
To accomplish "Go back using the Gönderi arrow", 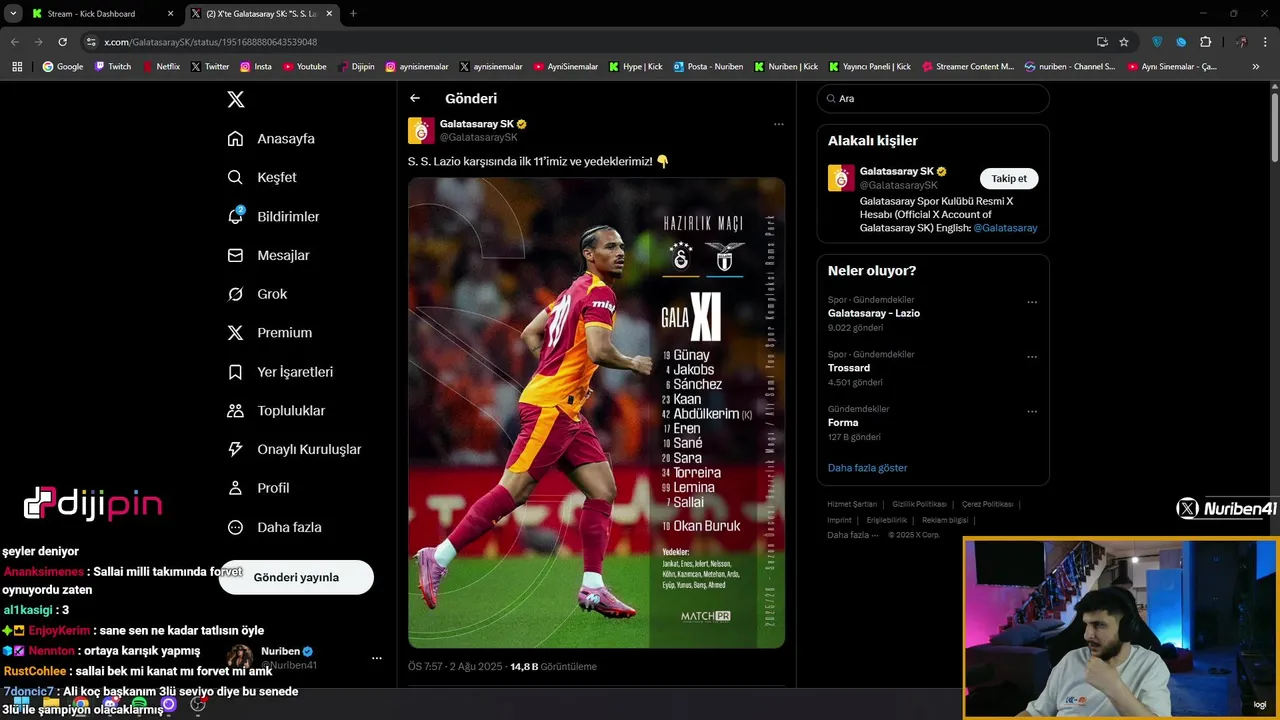I will point(415,98).
